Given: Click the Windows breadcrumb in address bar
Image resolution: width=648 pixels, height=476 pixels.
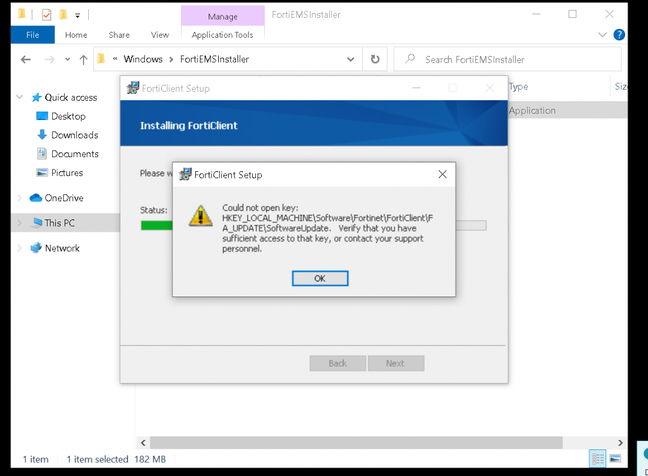Looking at the screenshot, I should click(143, 59).
